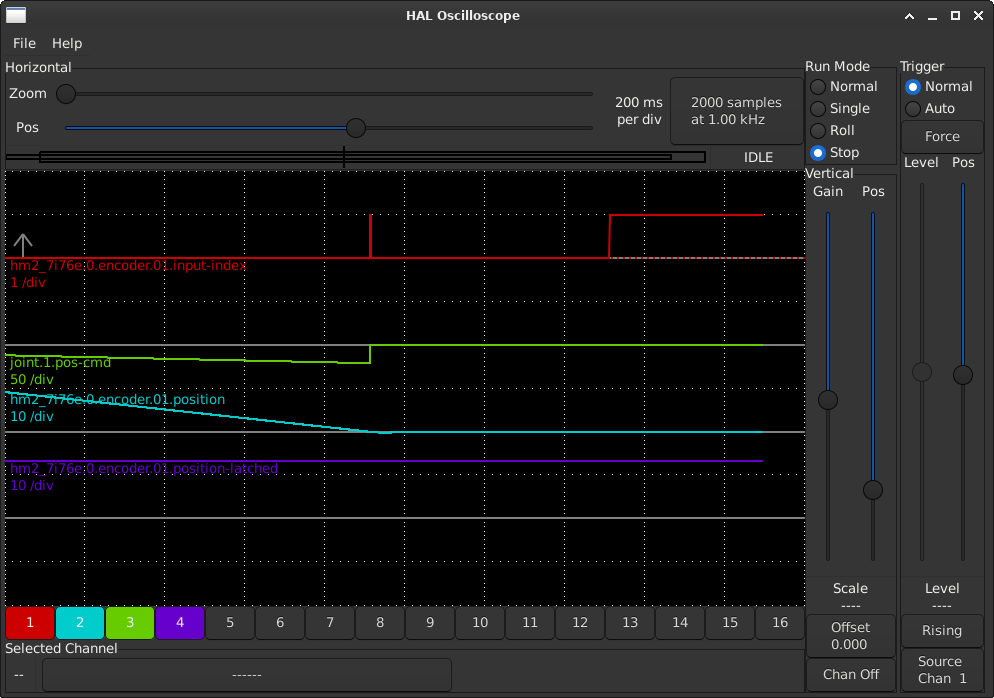The image size is (994, 698).
Task: Select purple channel 4 button
Action: (x=180, y=623)
